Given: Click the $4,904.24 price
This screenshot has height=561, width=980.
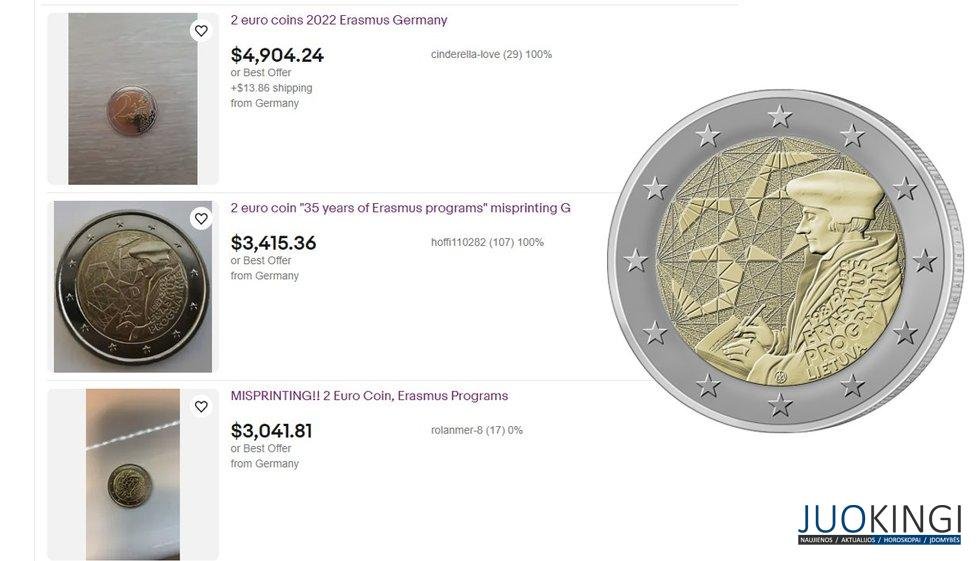Looking at the screenshot, I should pyautogui.click(x=277, y=55).
